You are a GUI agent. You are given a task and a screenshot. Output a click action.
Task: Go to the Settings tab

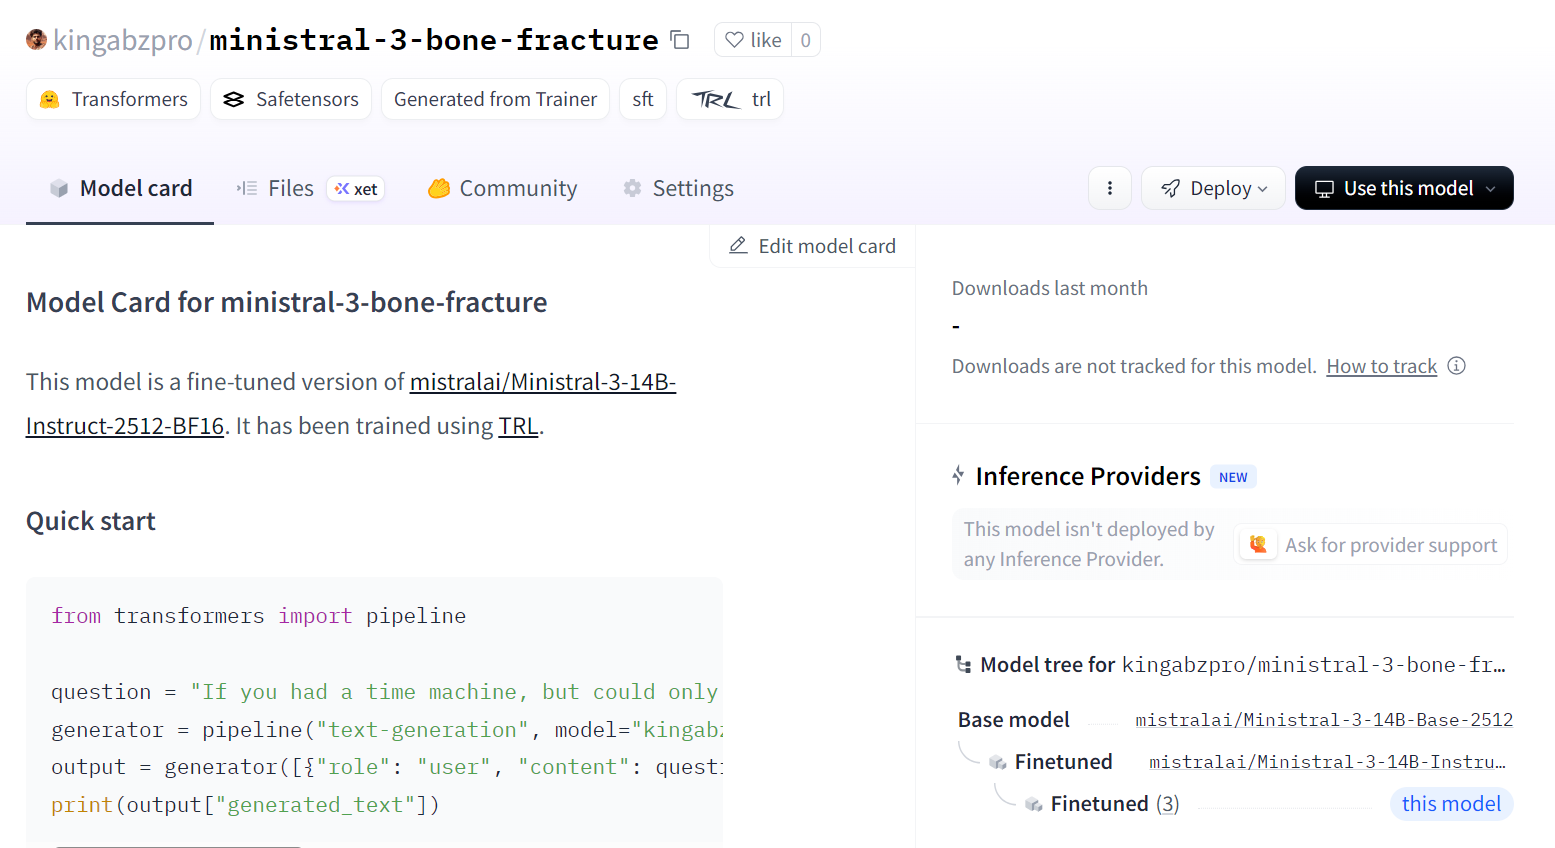pos(678,188)
